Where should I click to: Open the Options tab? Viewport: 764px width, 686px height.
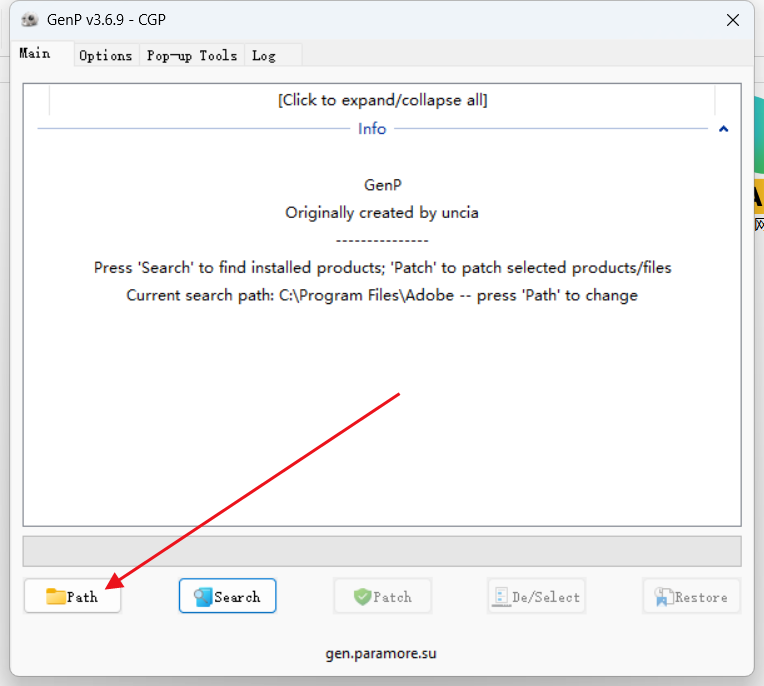[106, 55]
